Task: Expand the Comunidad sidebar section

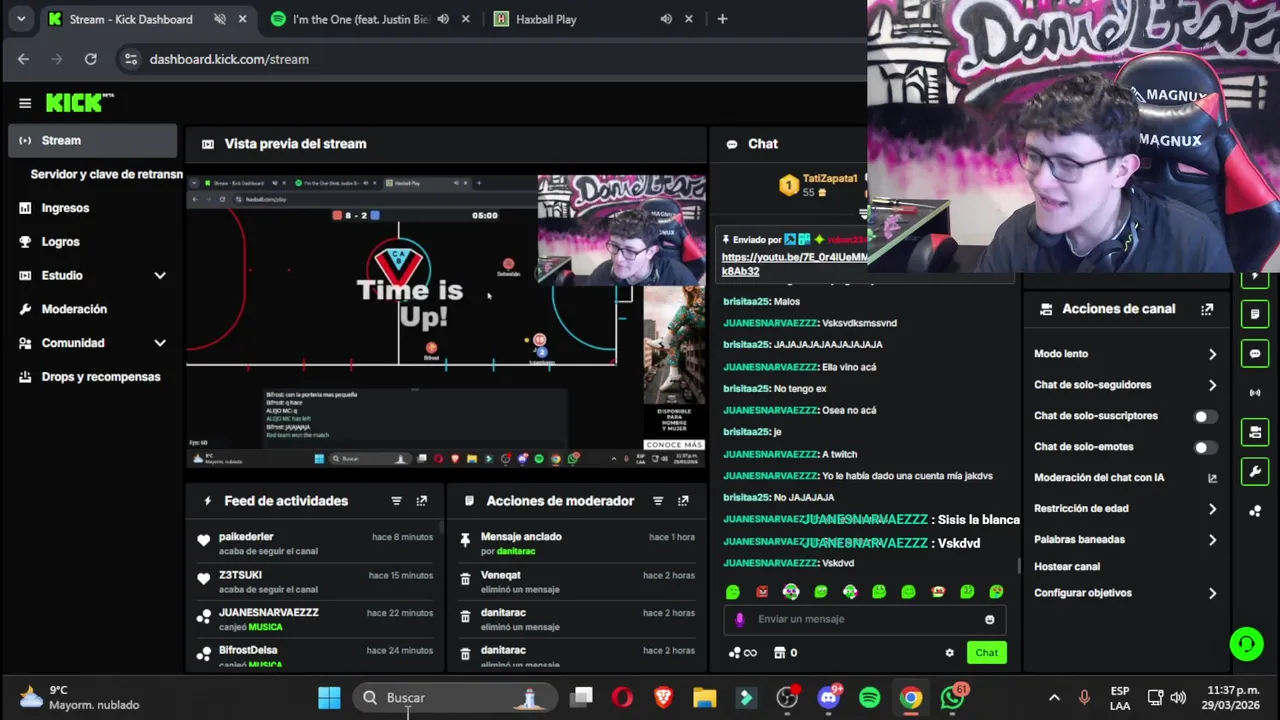Action: coord(160,343)
